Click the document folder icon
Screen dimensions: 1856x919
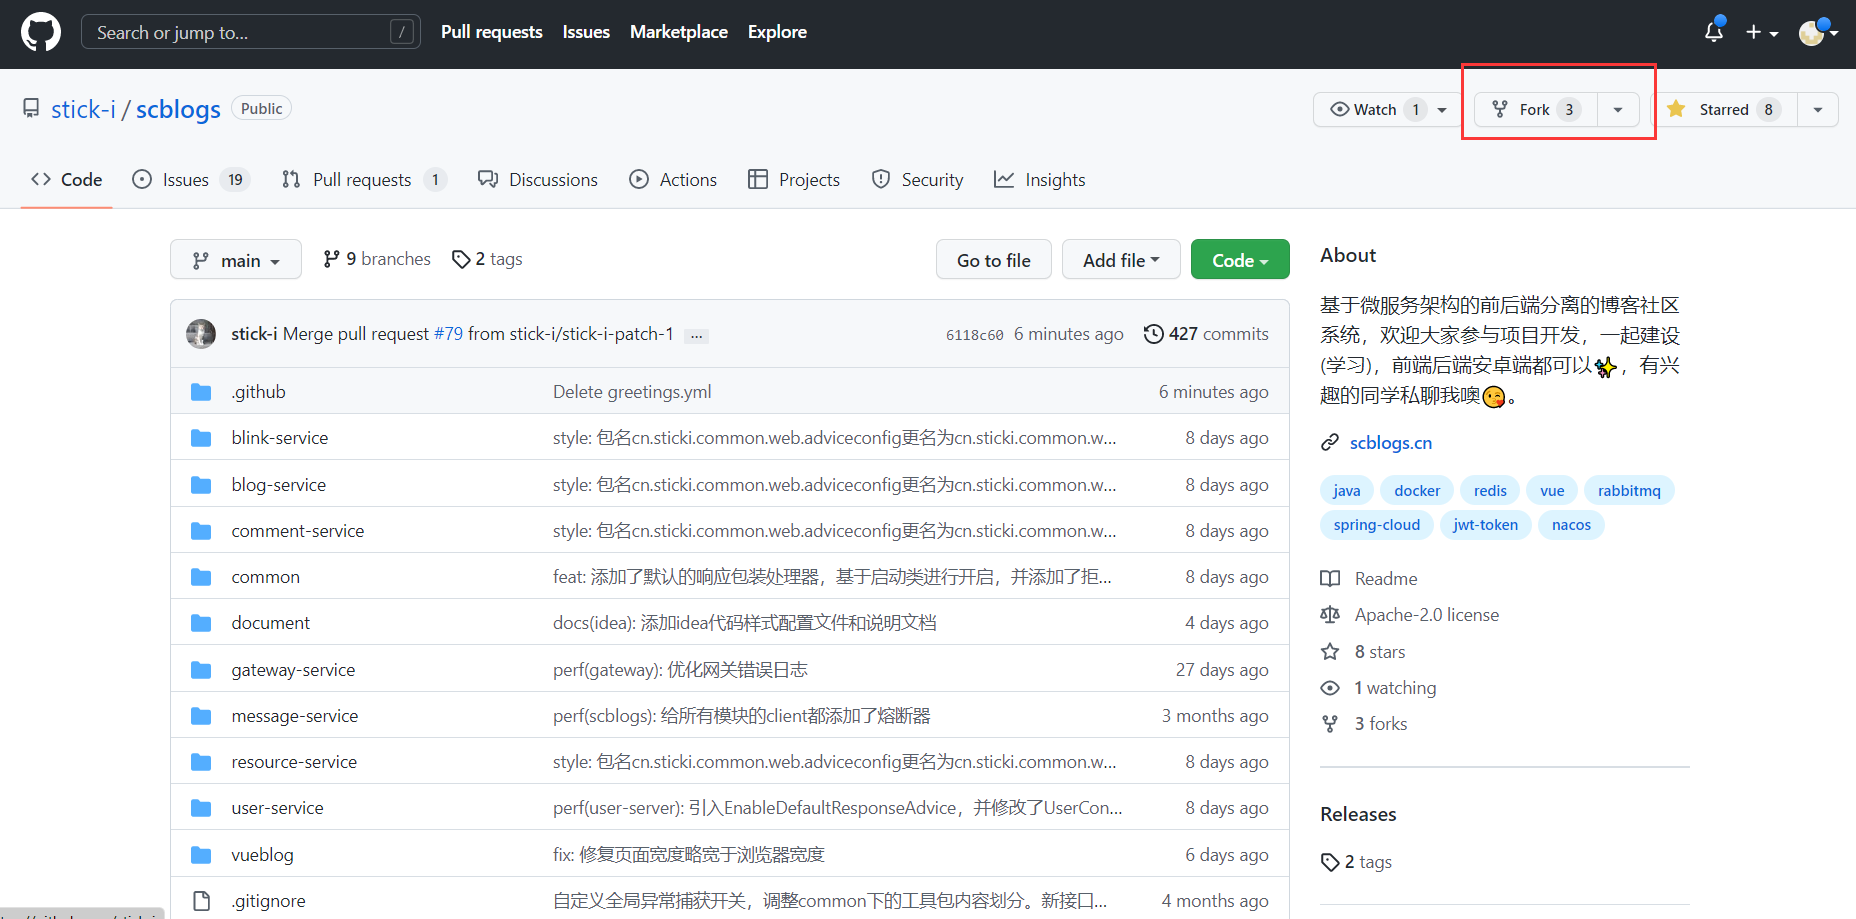tap(201, 623)
